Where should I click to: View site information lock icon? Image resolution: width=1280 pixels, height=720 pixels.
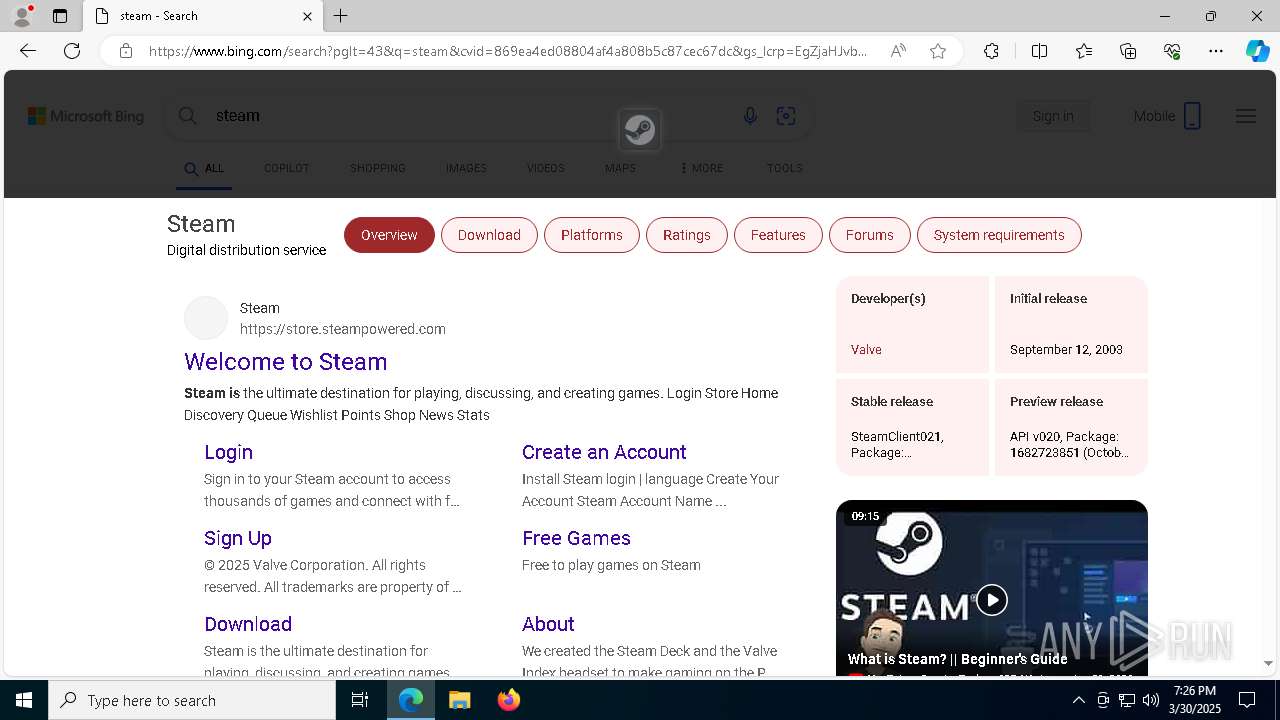pos(126,51)
